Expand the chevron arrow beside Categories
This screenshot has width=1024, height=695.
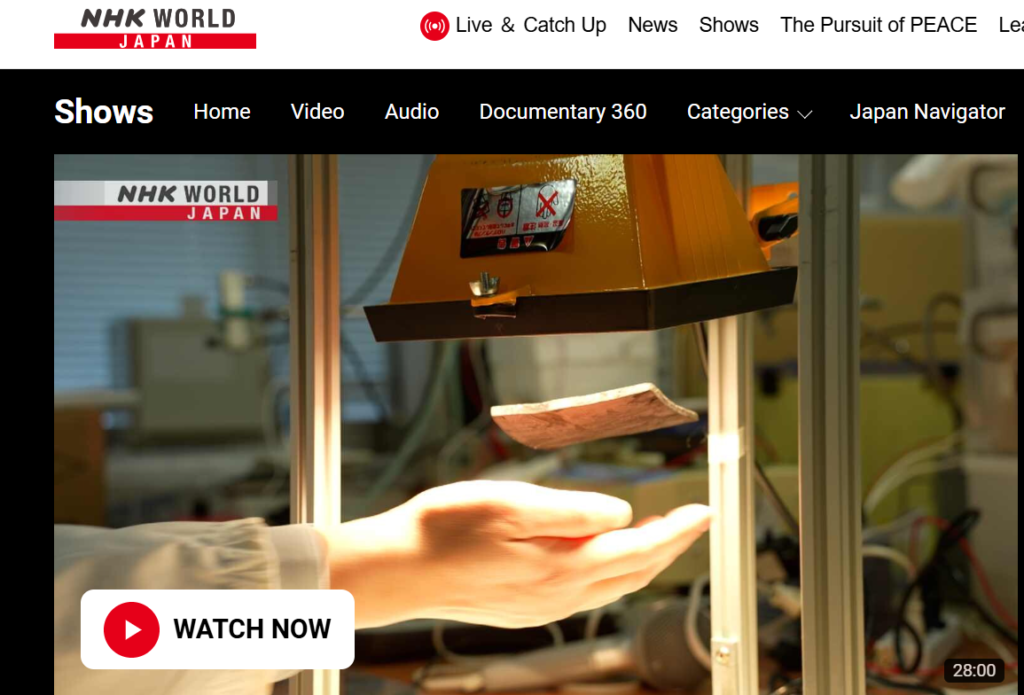point(805,114)
